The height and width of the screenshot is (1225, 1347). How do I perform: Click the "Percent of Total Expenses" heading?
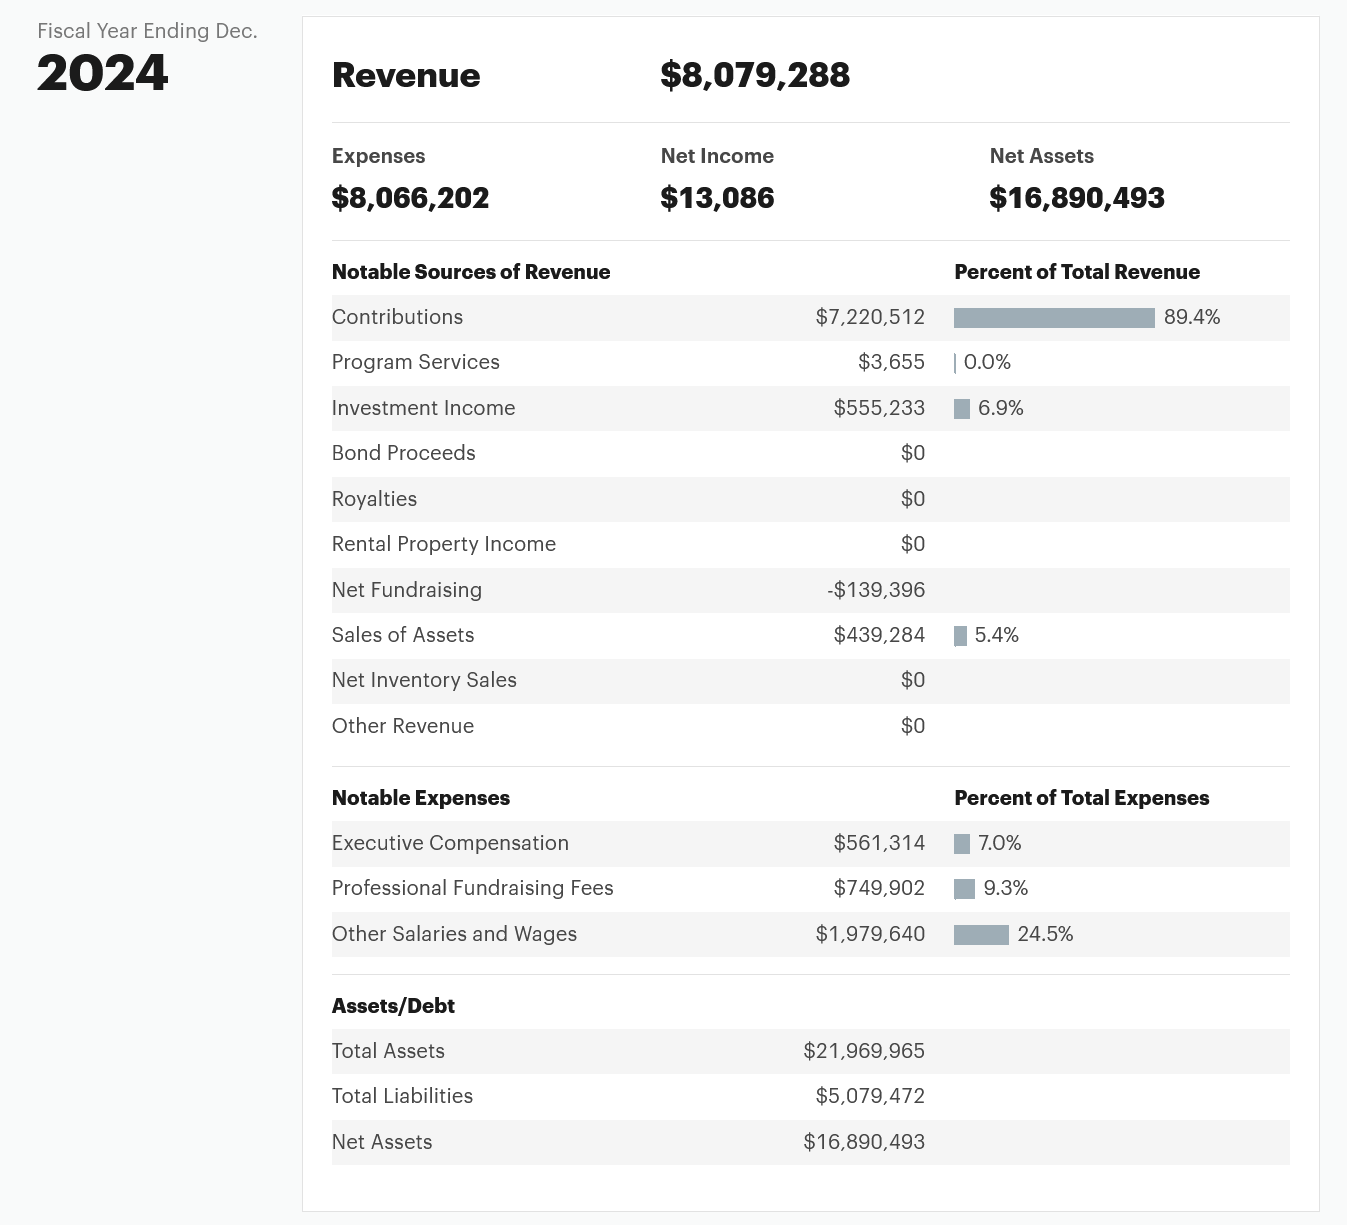pos(1082,798)
